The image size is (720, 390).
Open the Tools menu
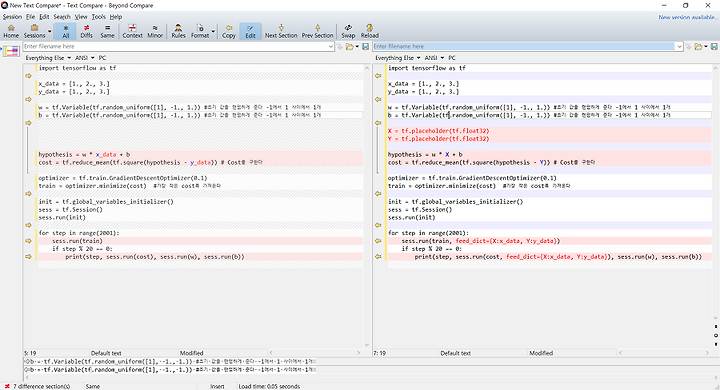click(98, 17)
